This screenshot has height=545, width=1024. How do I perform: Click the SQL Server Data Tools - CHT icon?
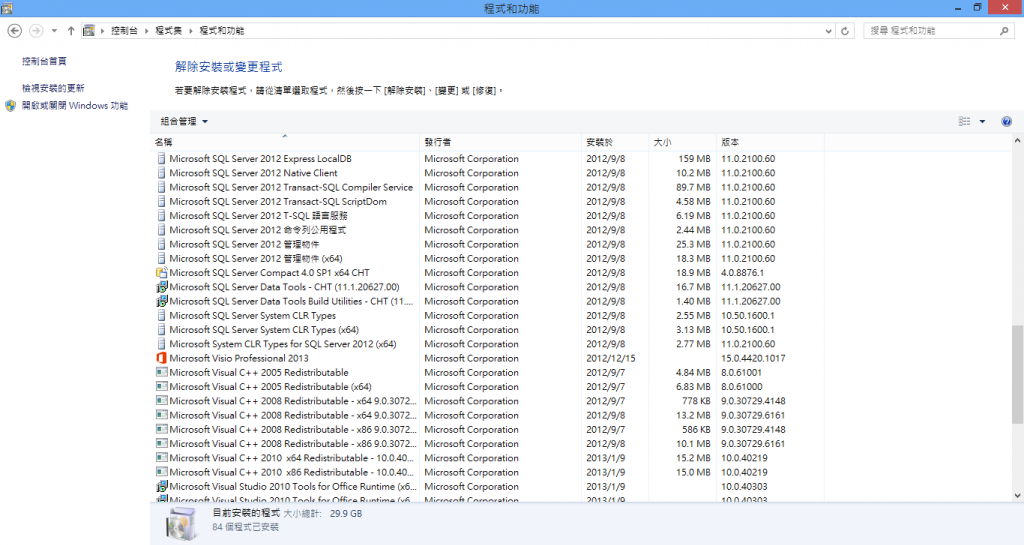[x=161, y=287]
